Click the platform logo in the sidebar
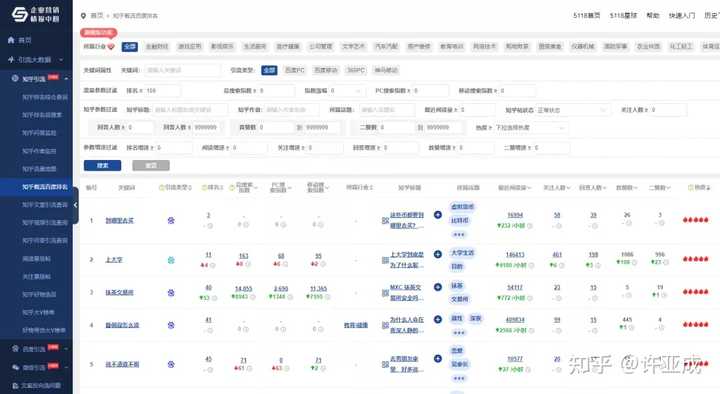The width and height of the screenshot is (720, 394). click(36, 14)
